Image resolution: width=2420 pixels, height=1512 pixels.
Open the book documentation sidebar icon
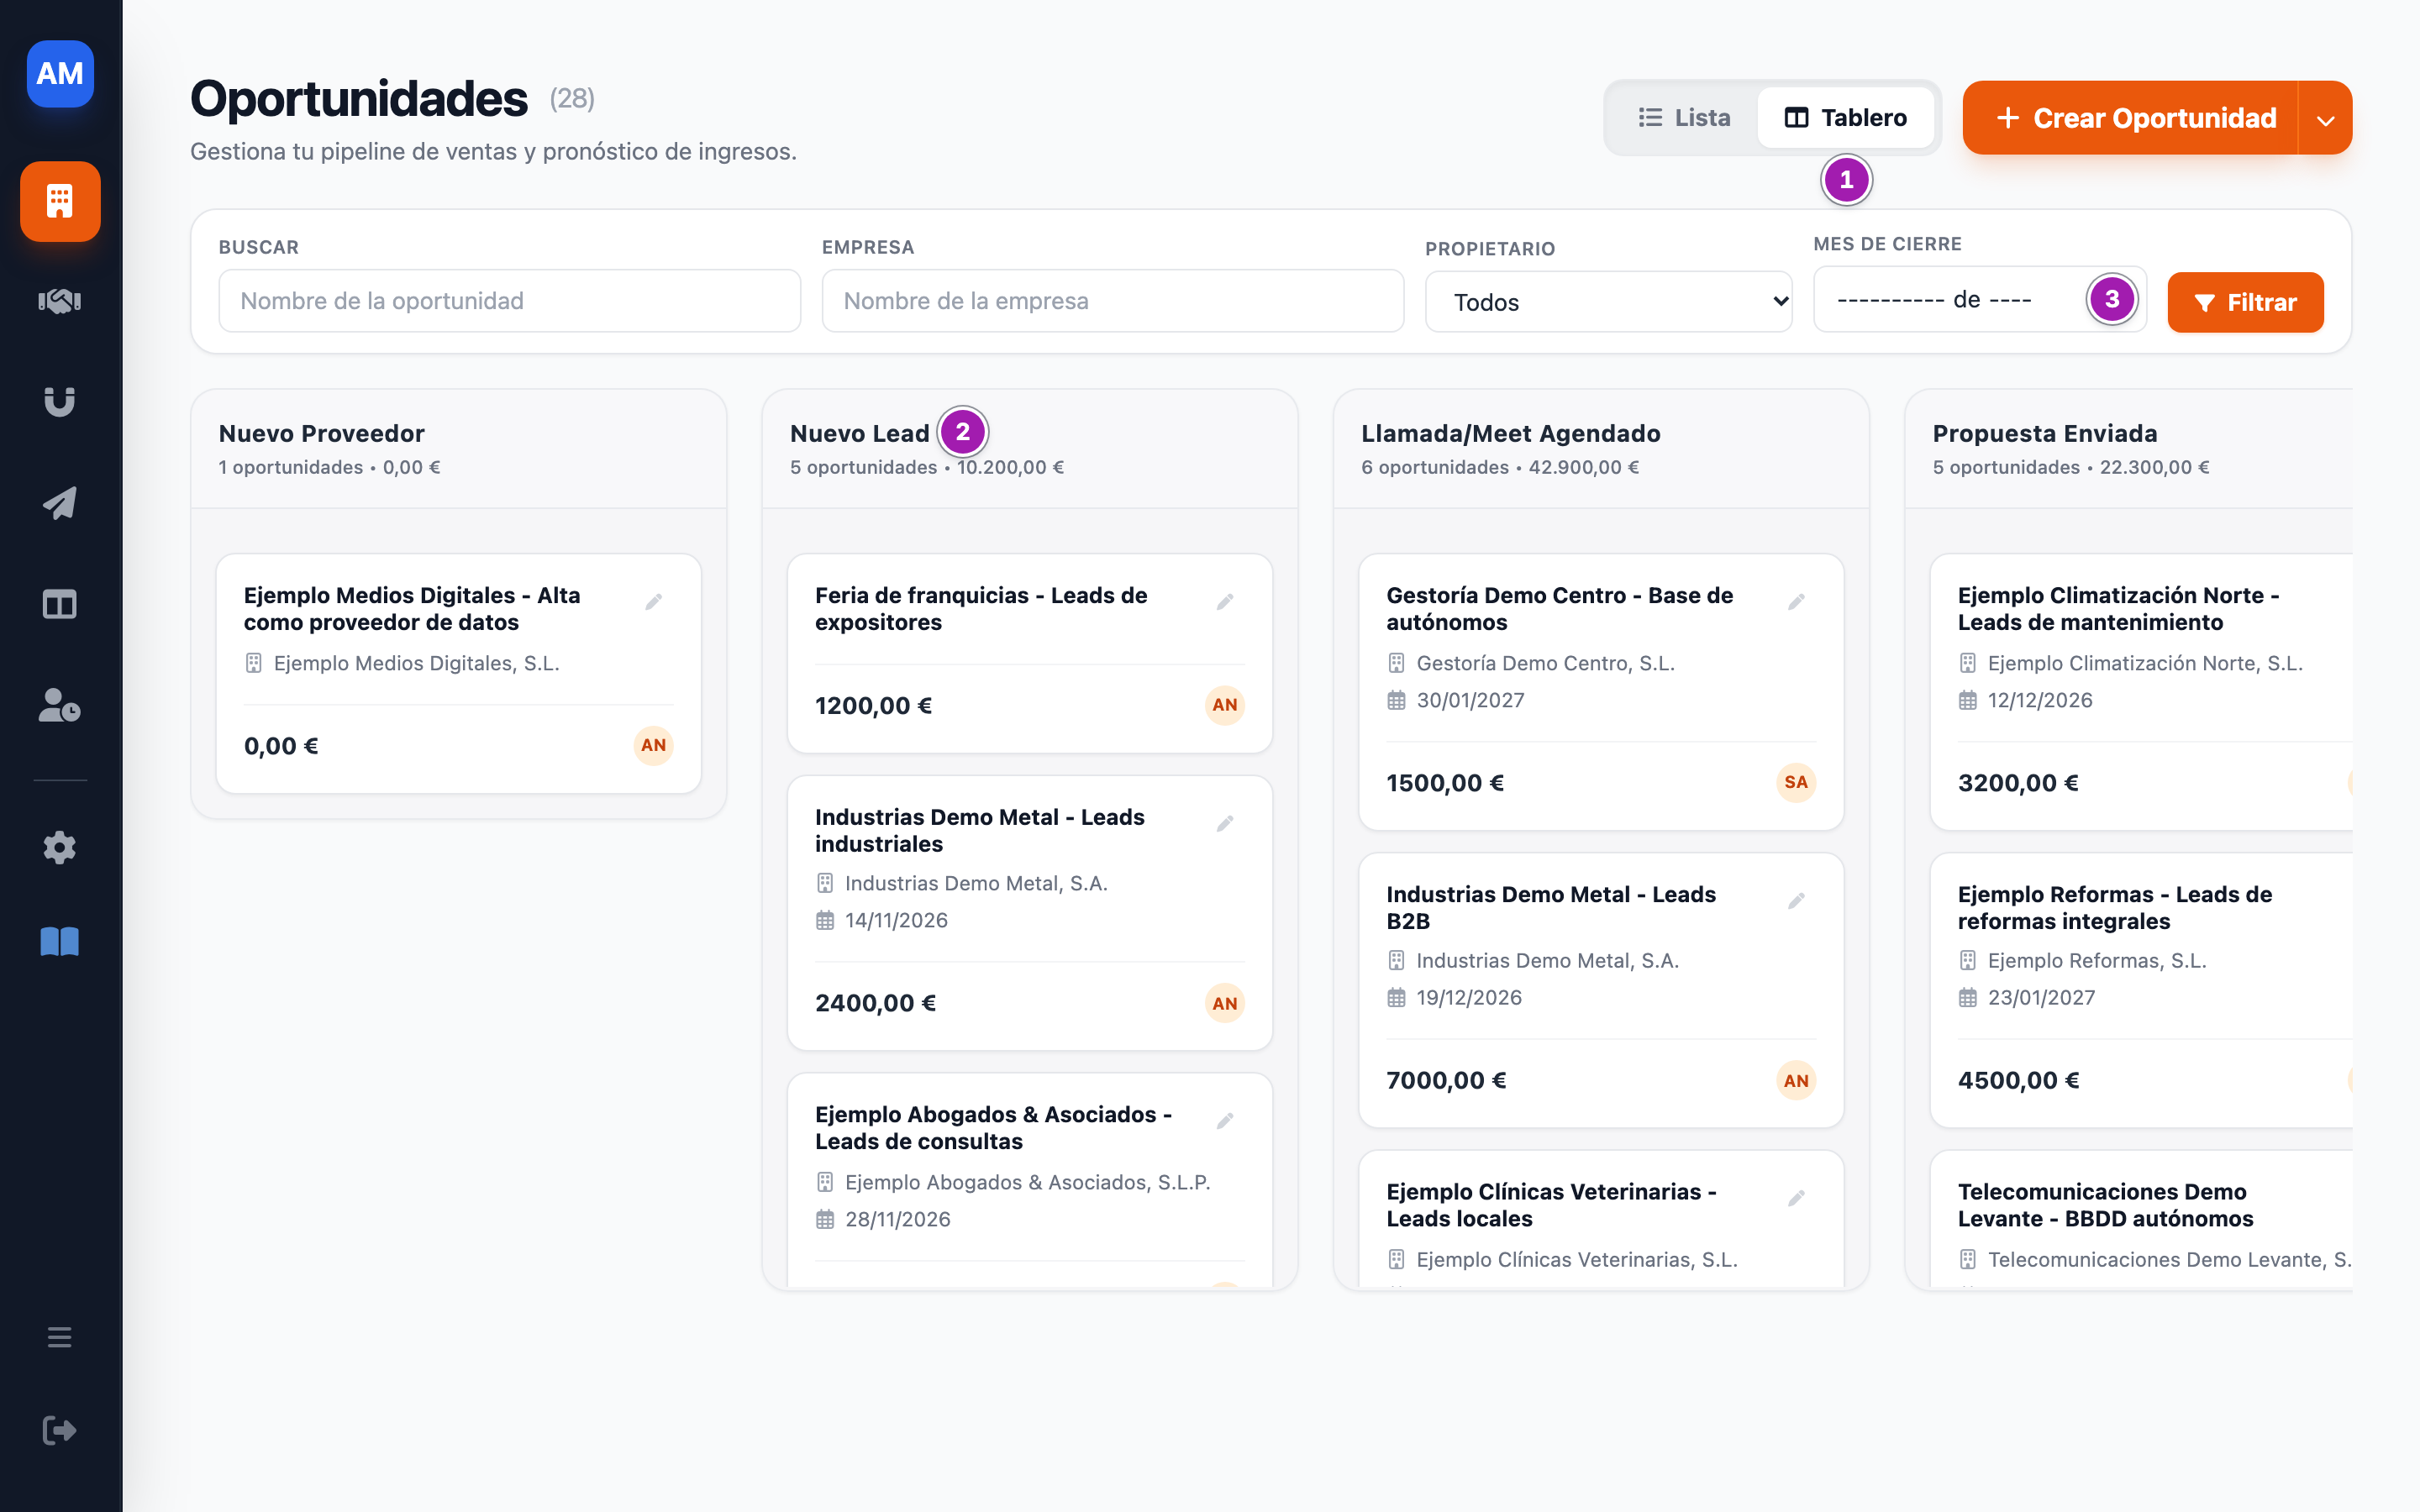[60, 941]
